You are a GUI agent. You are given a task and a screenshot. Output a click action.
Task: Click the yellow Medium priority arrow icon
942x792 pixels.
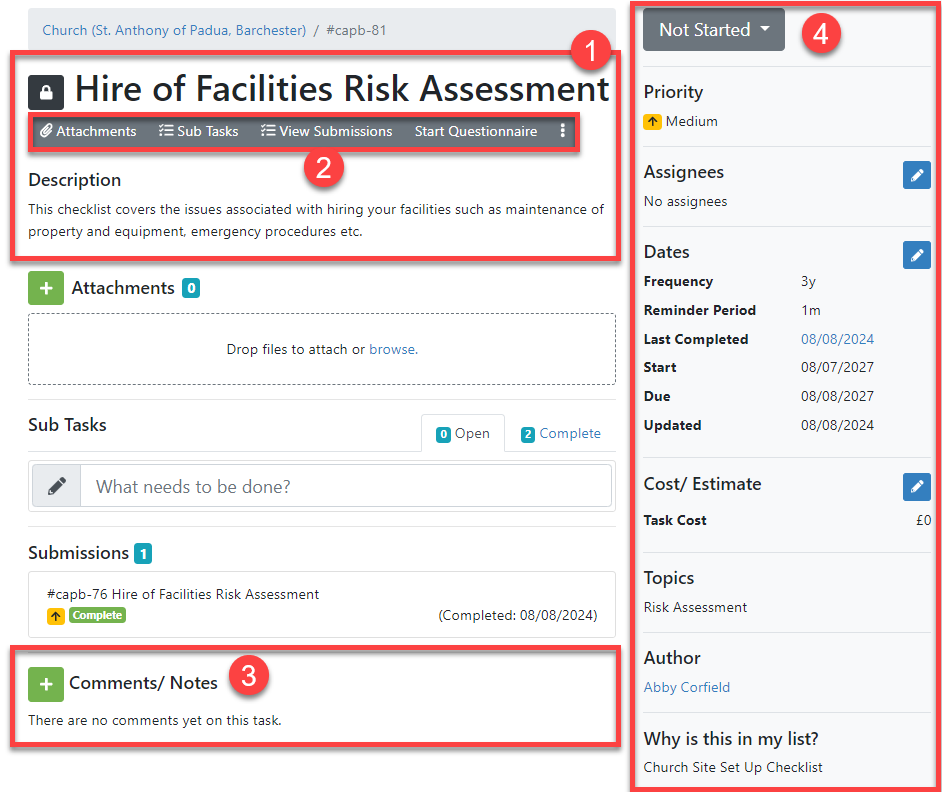pyautogui.click(x=652, y=122)
